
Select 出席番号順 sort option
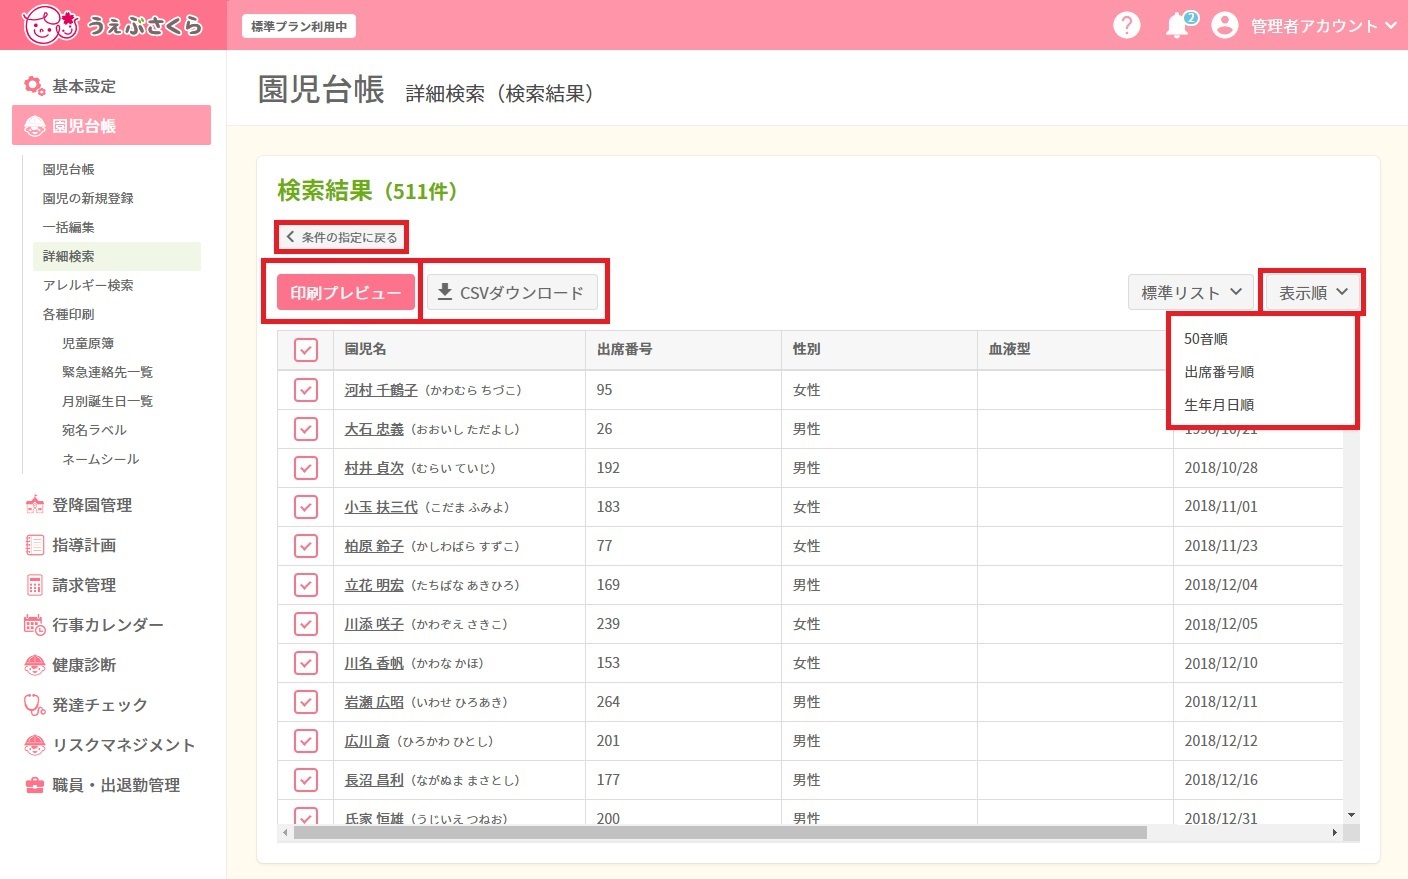click(x=1219, y=372)
